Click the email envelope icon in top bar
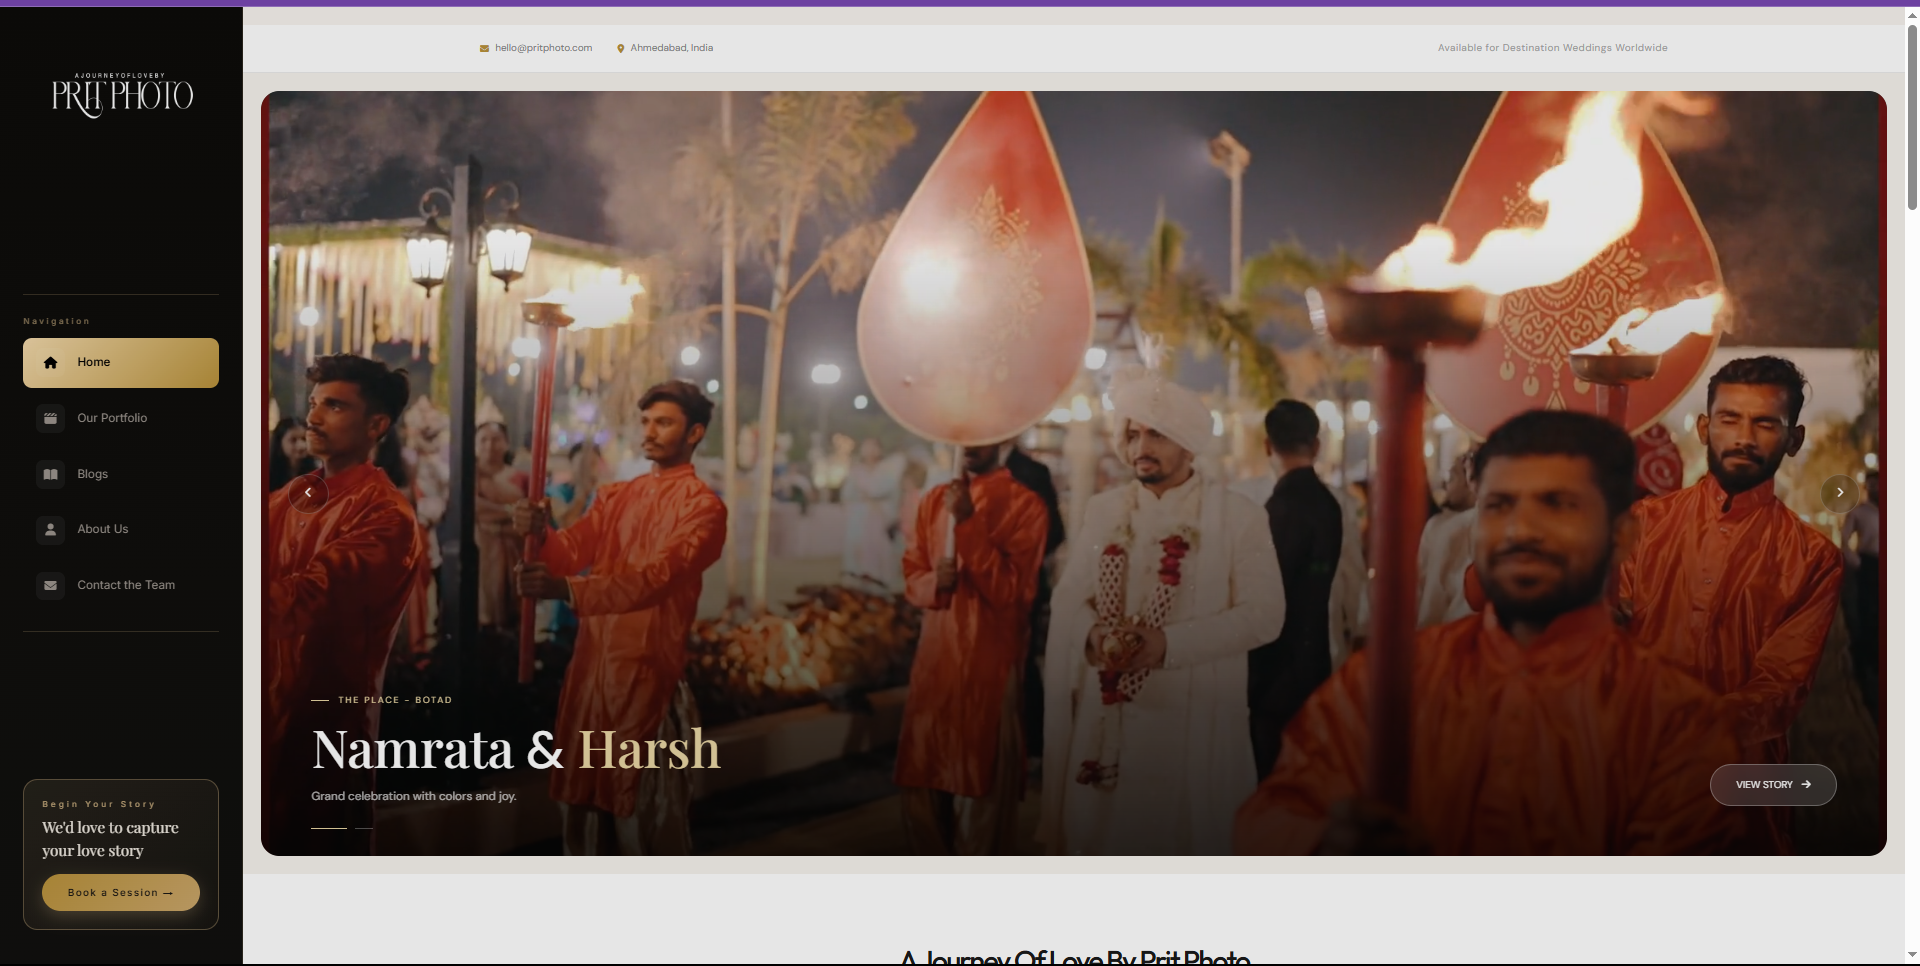 pyautogui.click(x=484, y=48)
